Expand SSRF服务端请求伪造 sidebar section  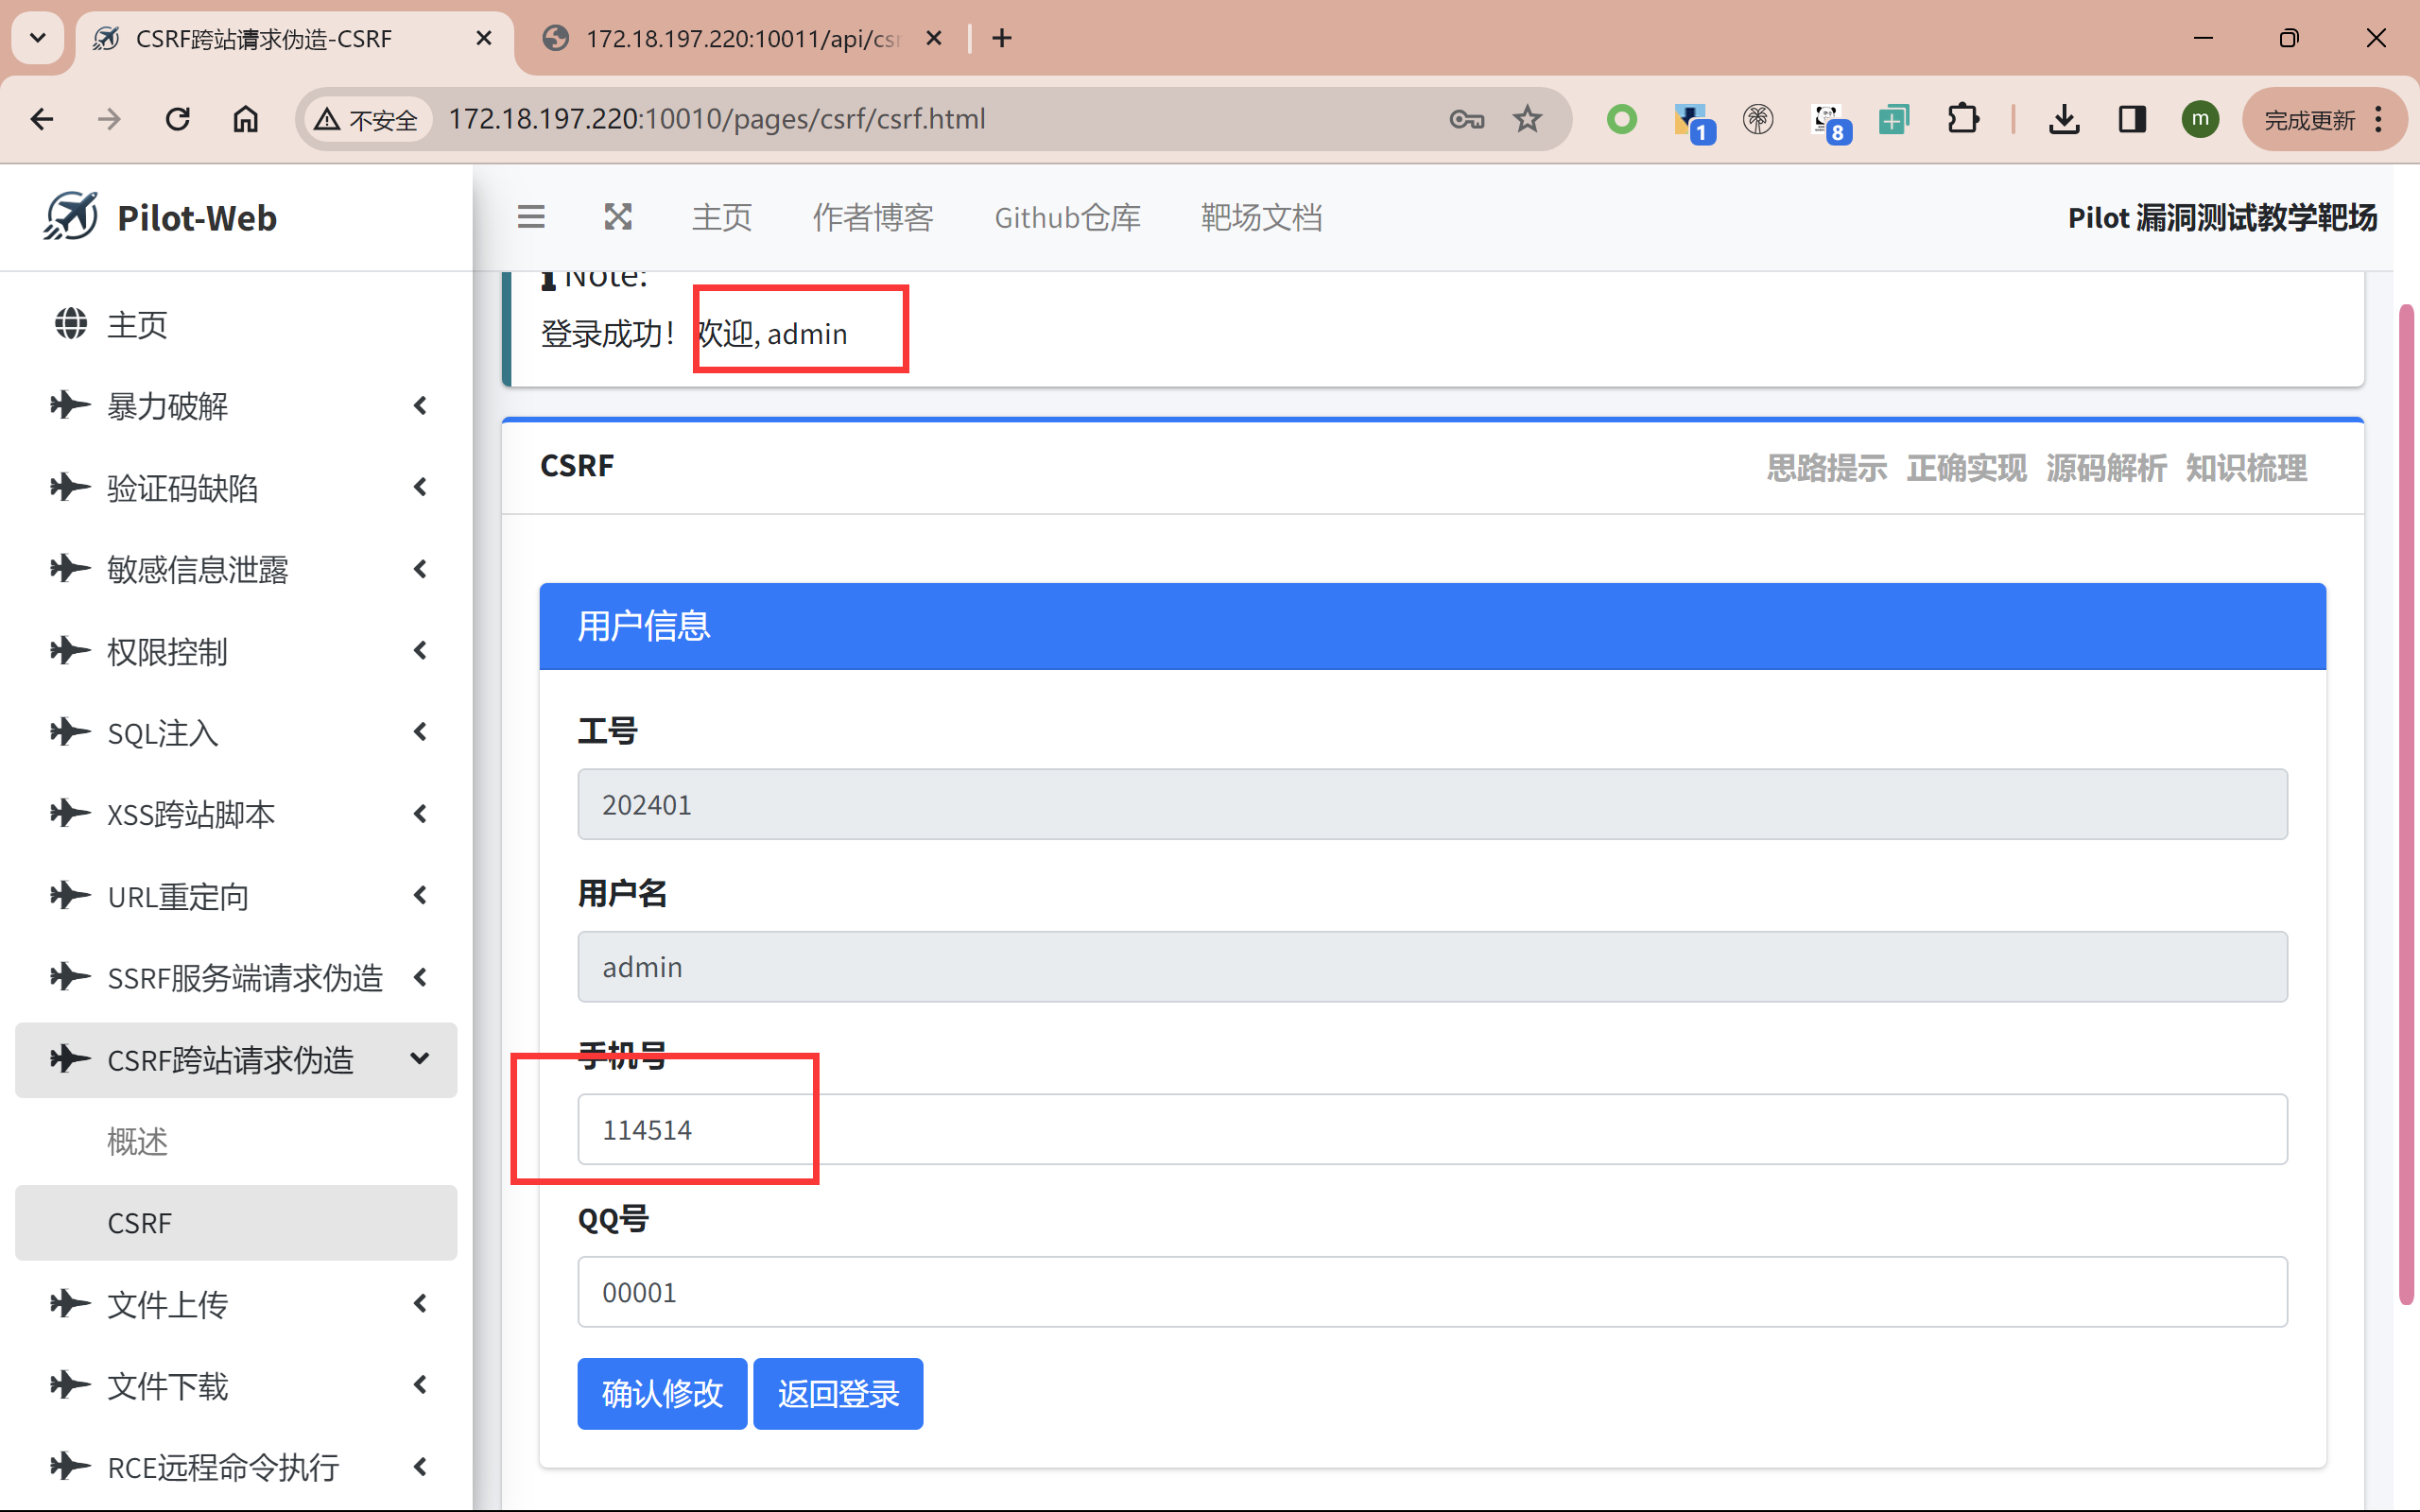point(236,977)
